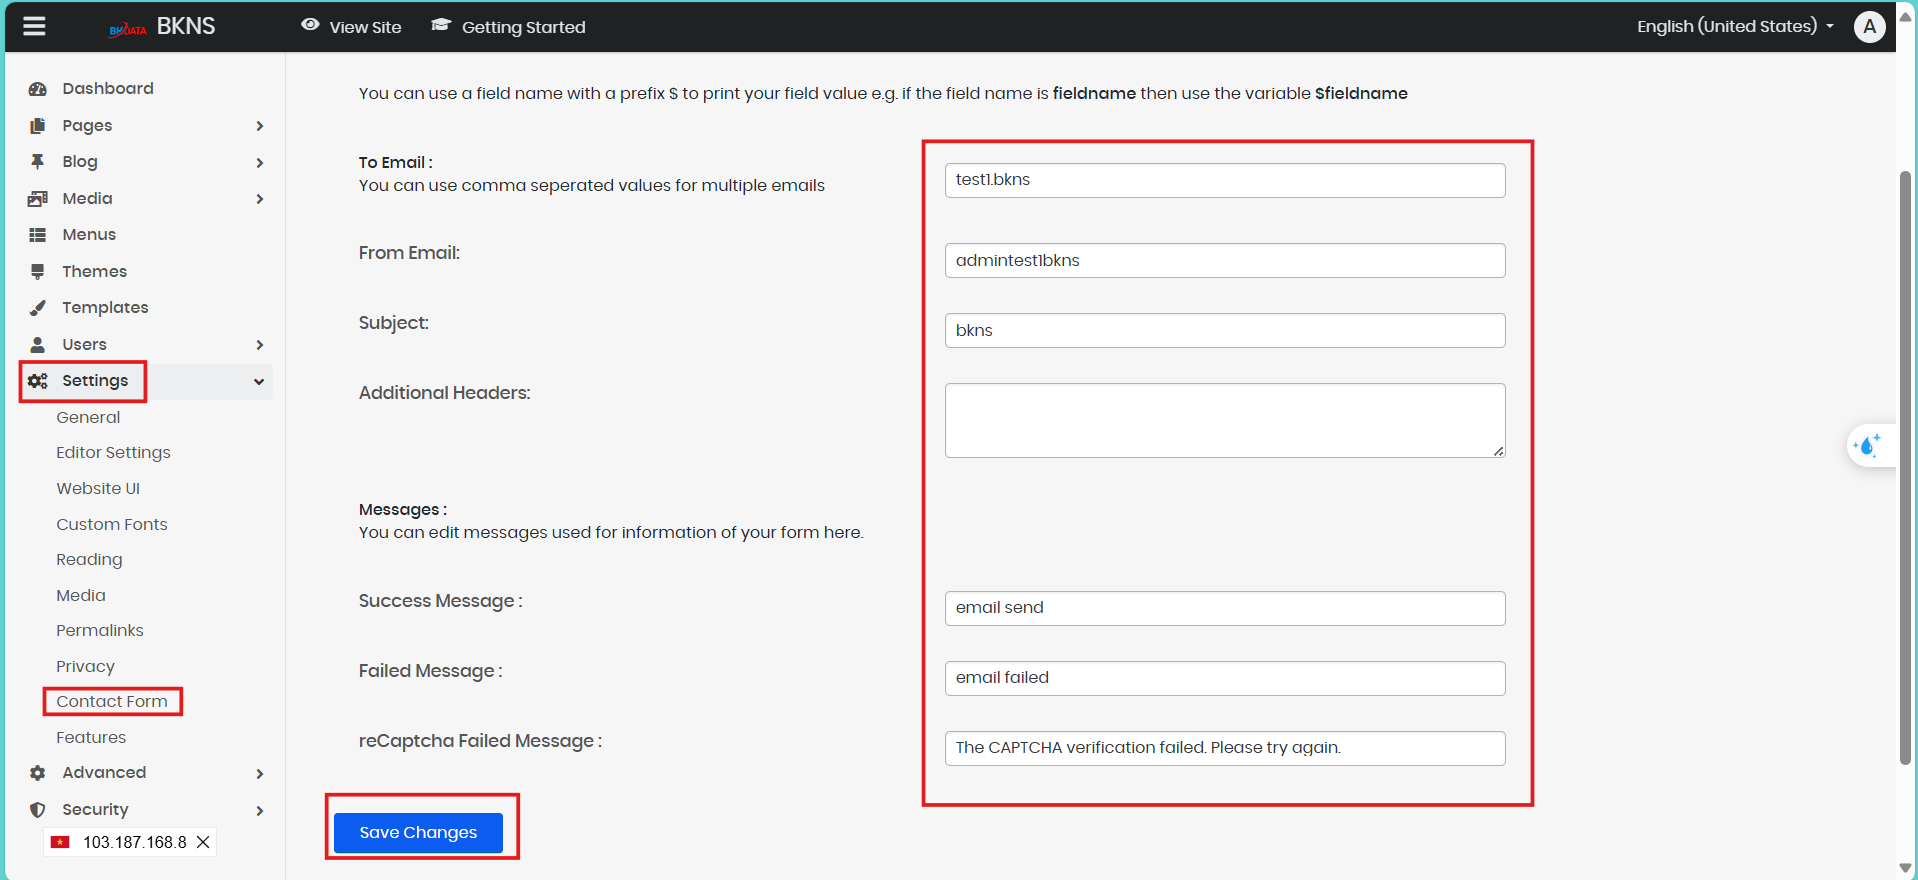Expand the Users submenu chevron
This screenshot has height=880, width=1918.
tap(260, 345)
